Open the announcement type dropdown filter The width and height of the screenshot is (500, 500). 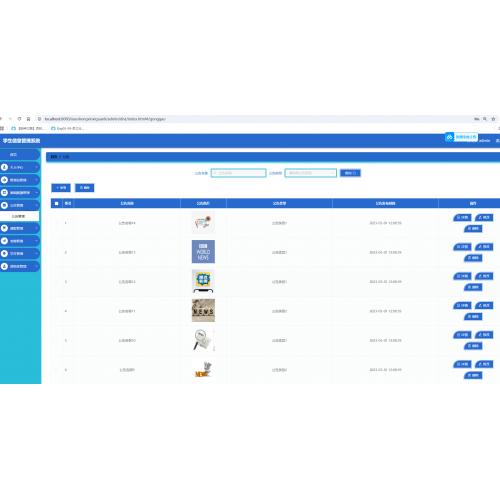(x=311, y=173)
